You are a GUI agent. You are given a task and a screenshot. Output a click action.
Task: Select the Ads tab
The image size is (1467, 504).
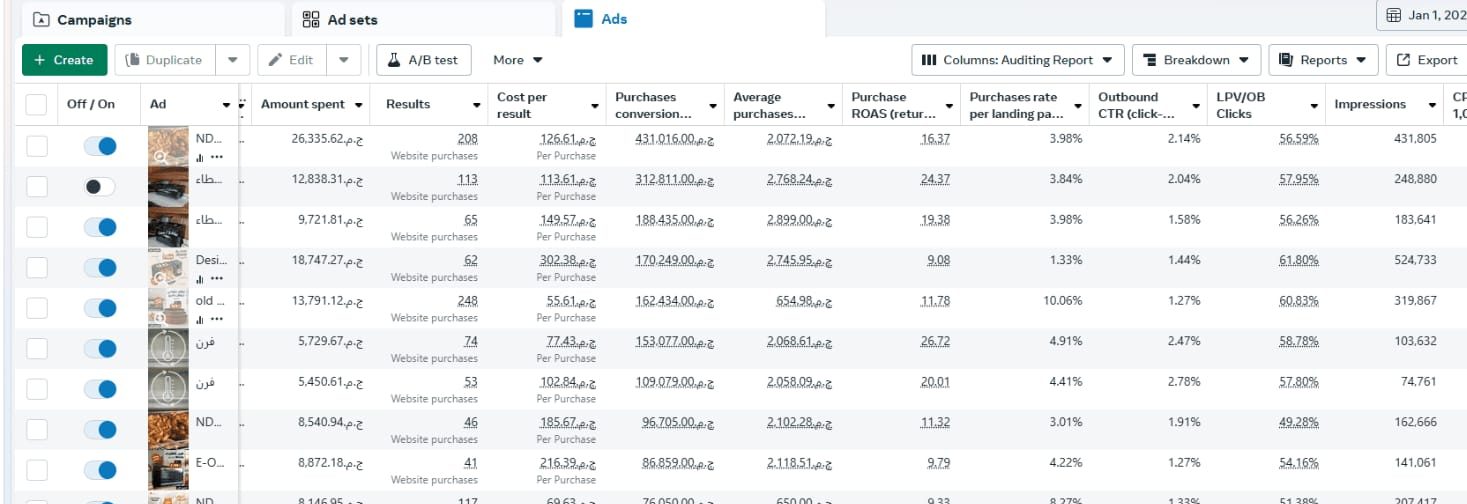coord(693,19)
